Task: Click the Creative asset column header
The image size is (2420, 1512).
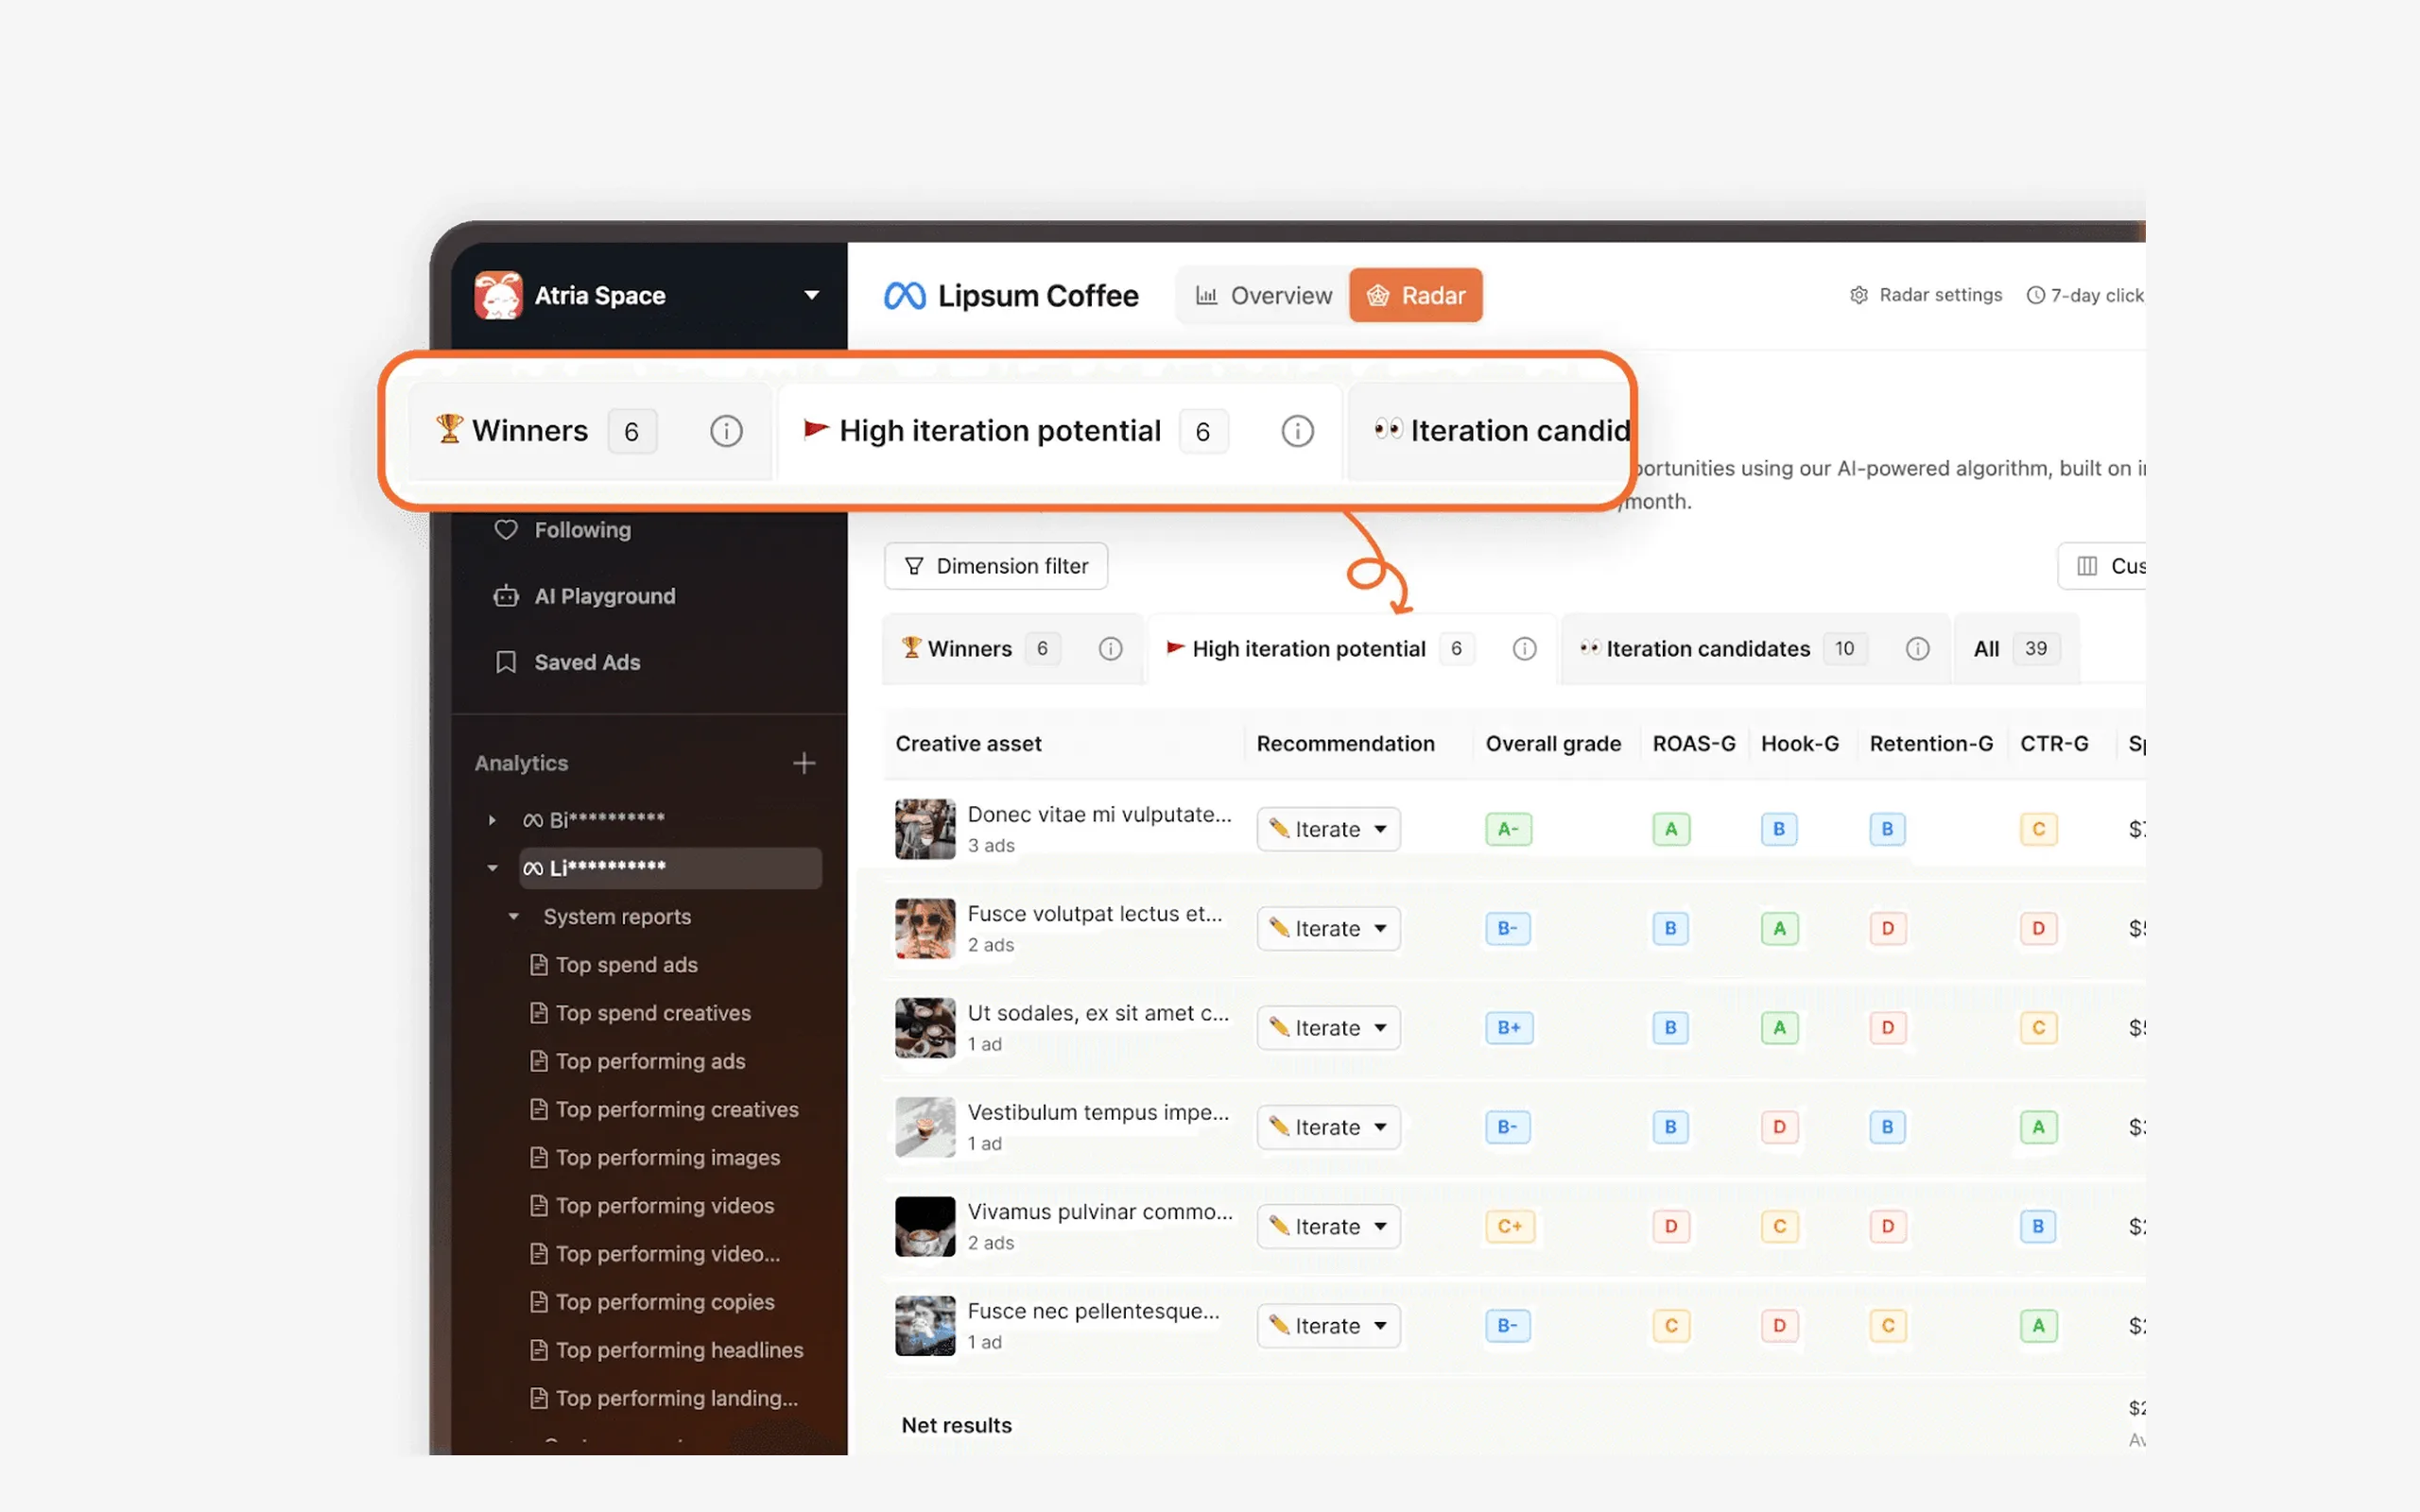Action: click(x=968, y=744)
